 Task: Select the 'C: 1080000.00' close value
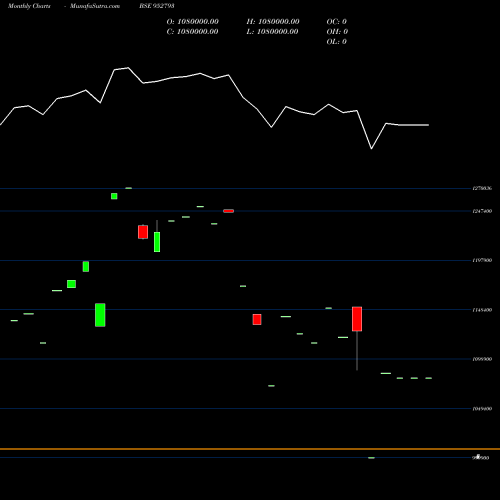pos(192,32)
